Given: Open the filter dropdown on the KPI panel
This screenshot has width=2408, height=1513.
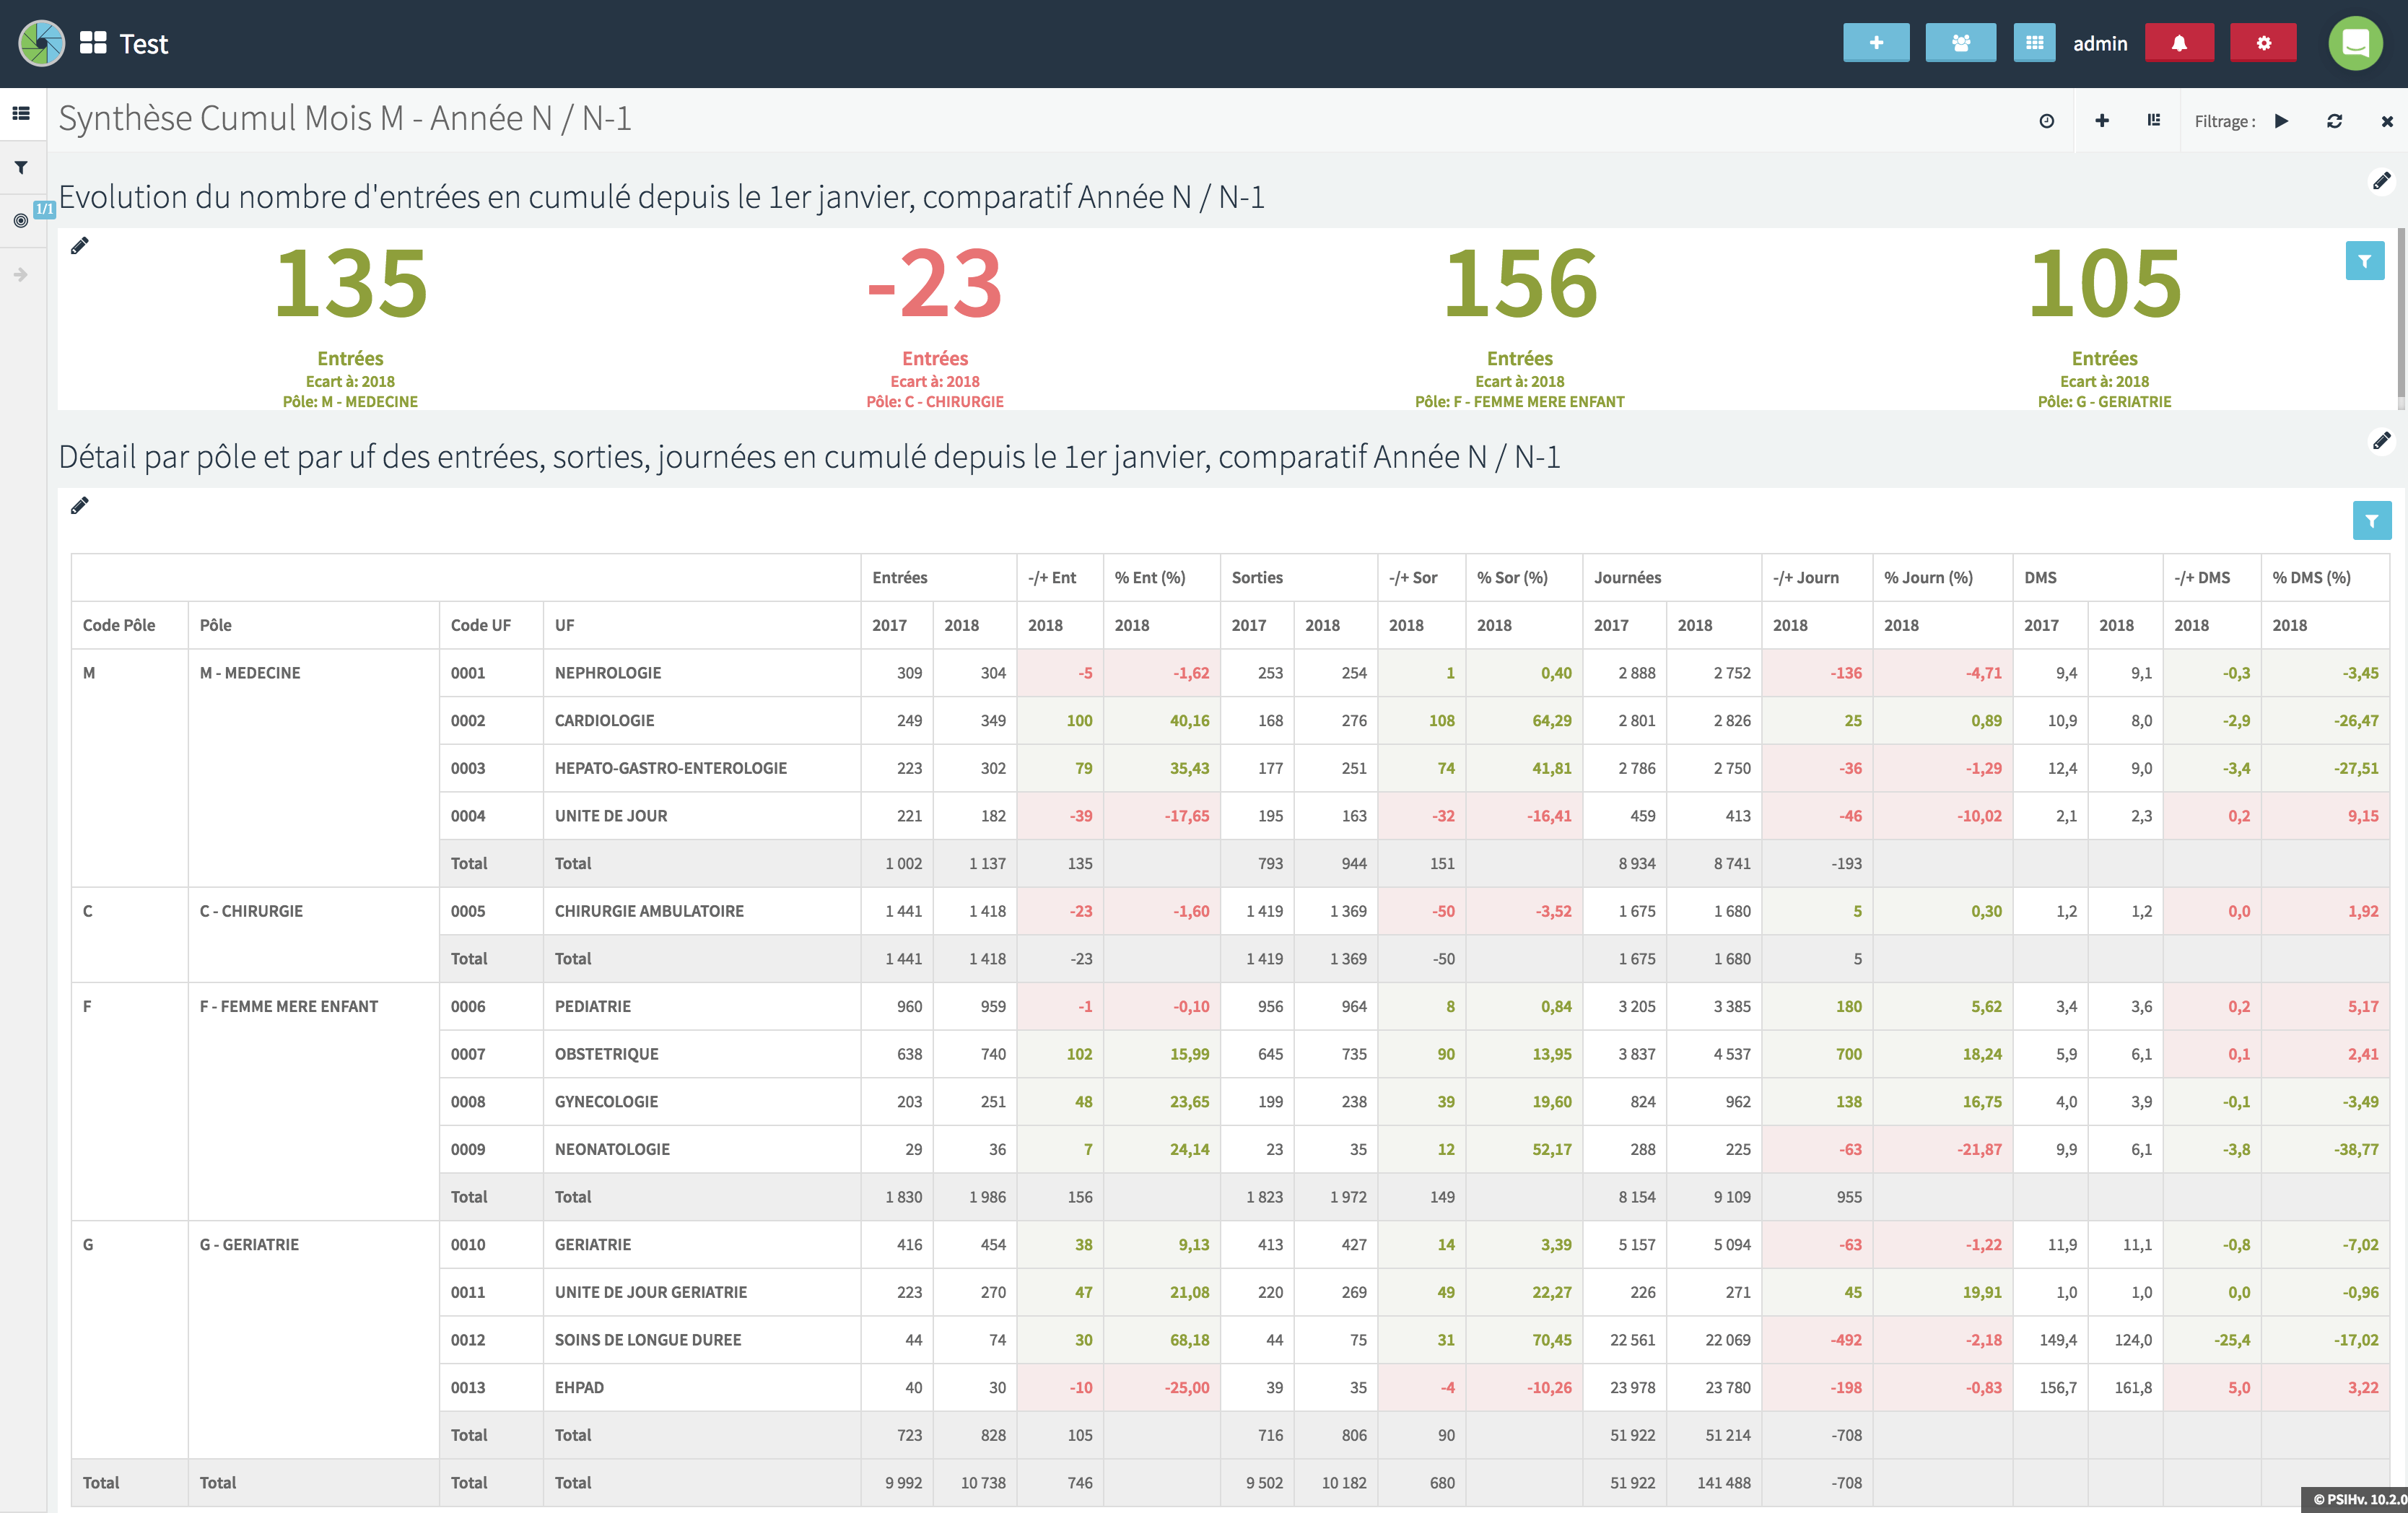Looking at the screenshot, I should coord(2364,261).
